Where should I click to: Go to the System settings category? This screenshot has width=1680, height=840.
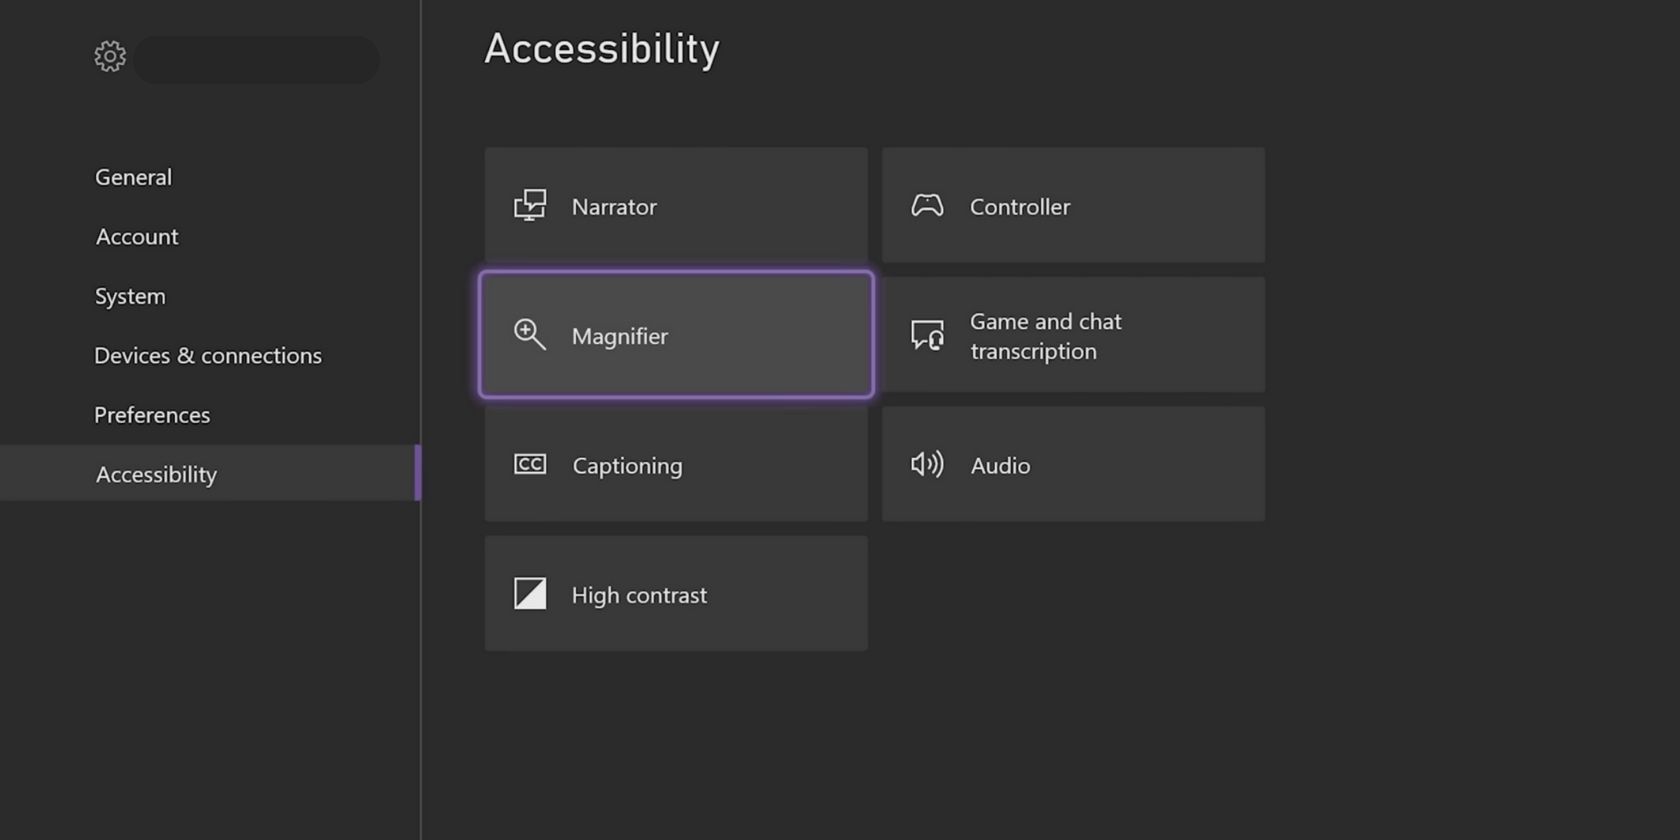point(130,296)
